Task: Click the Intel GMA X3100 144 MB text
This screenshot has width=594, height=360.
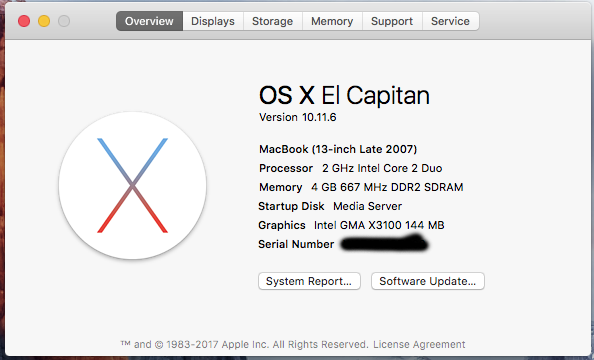Action: click(x=379, y=225)
